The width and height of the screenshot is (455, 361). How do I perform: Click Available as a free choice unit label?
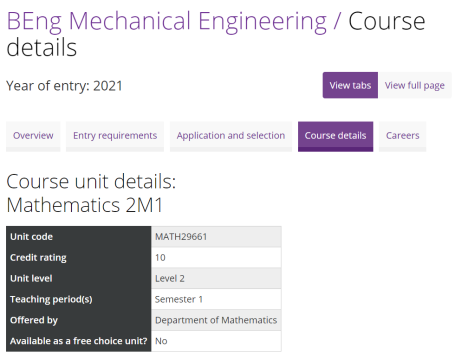(79, 341)
